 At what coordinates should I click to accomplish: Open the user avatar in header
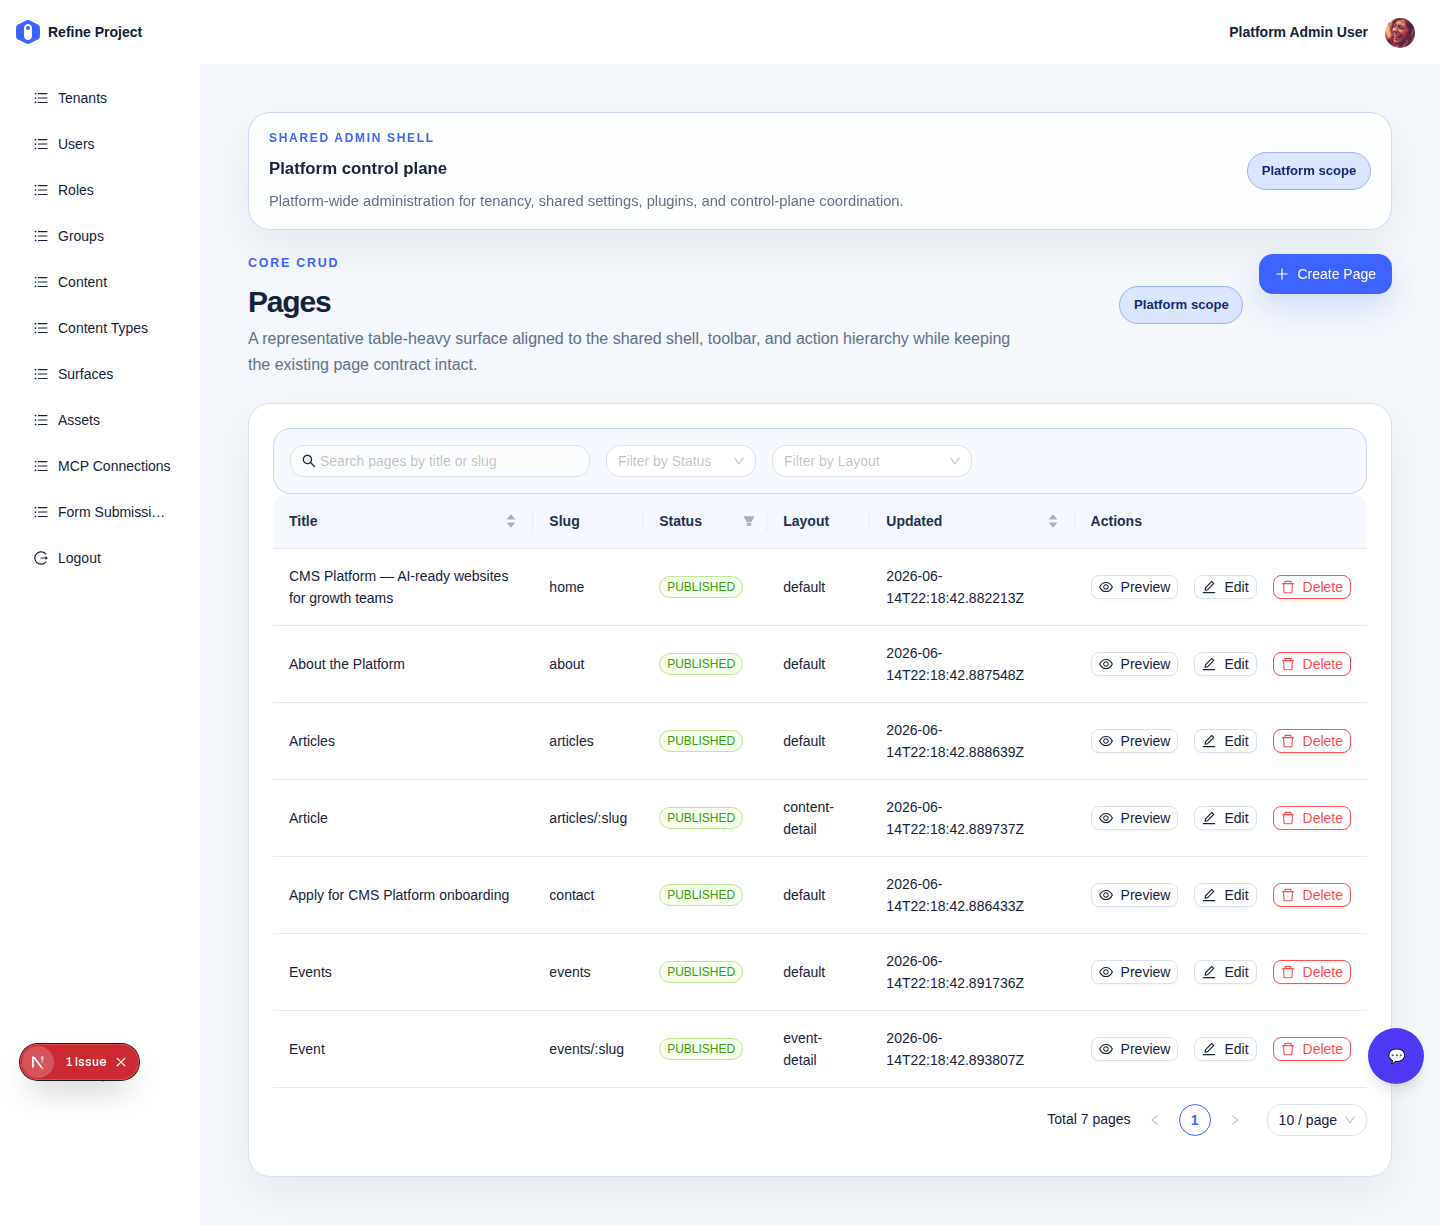pyautogui.click(x=1400, y=32)
